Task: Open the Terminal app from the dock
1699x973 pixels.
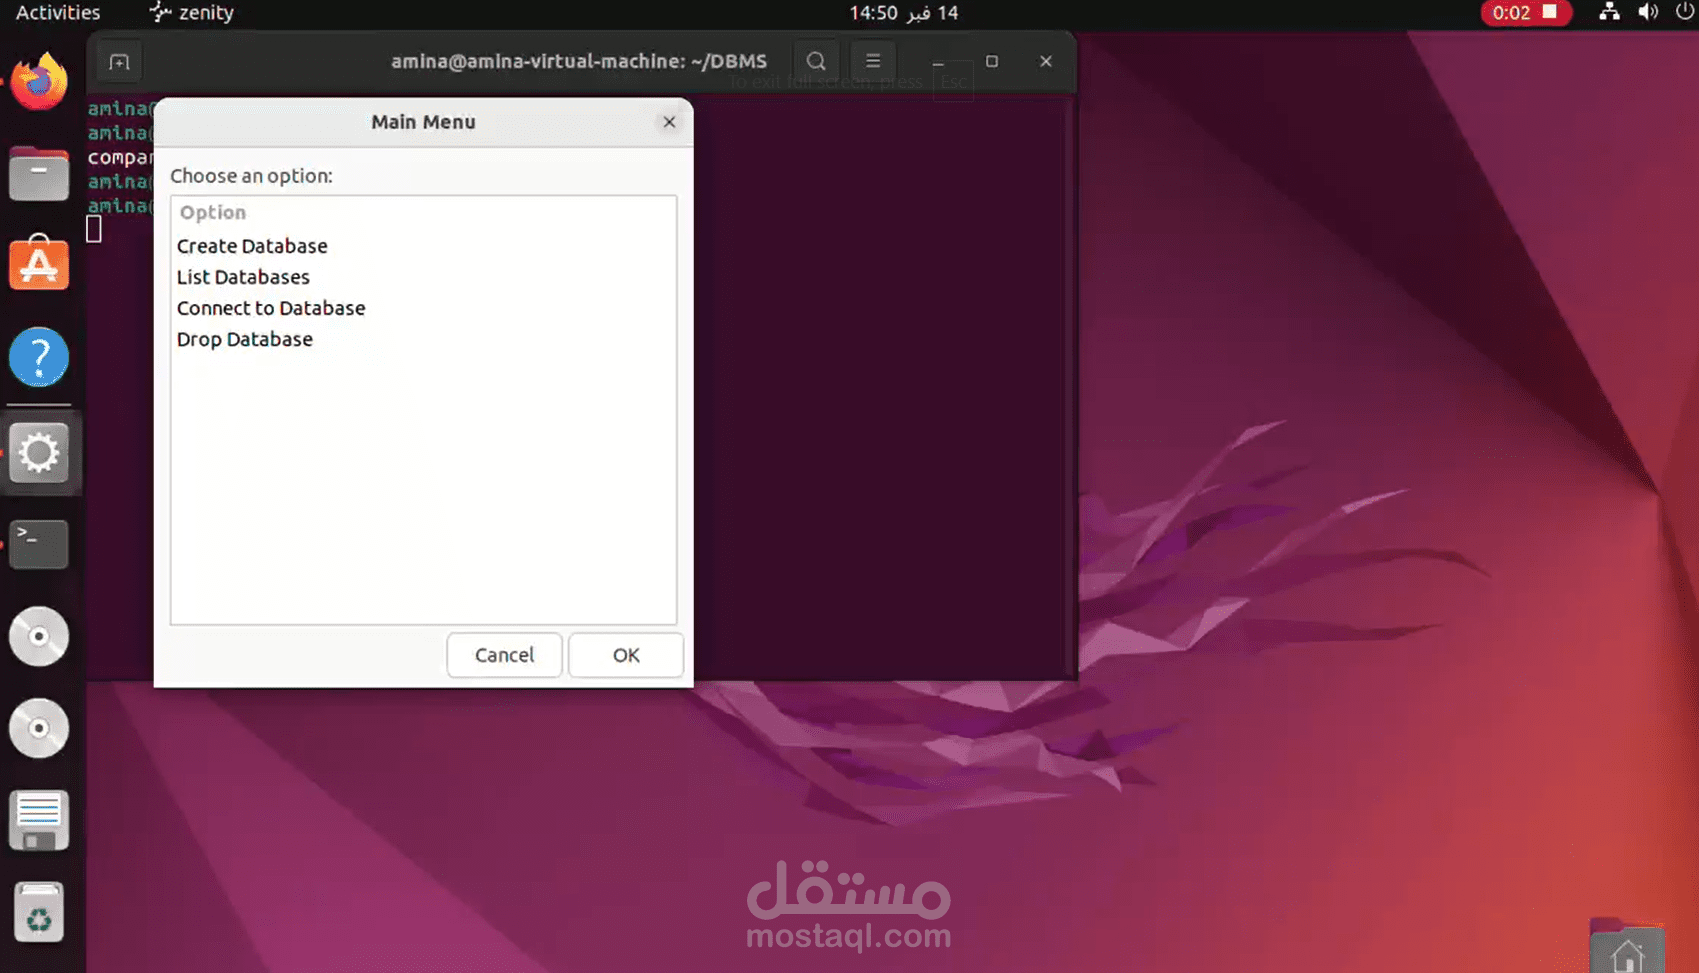Action: [39, 544]
